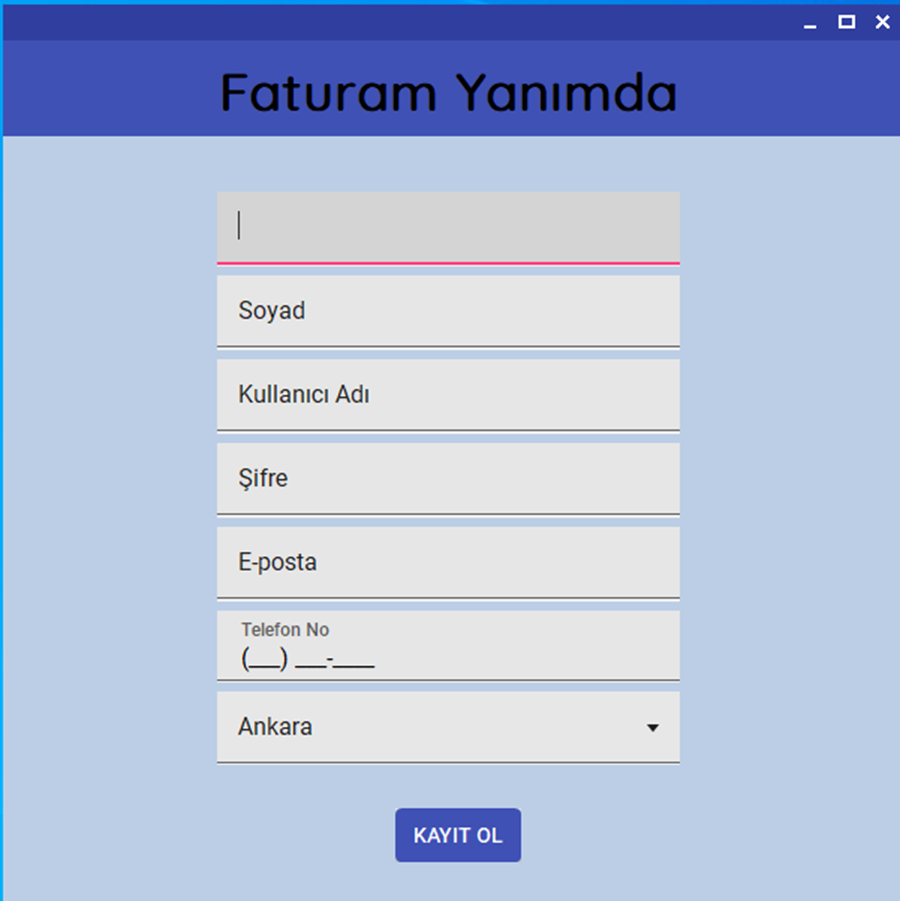
Task: Click the Telefon No field
Action: click(x=448, y=645)
